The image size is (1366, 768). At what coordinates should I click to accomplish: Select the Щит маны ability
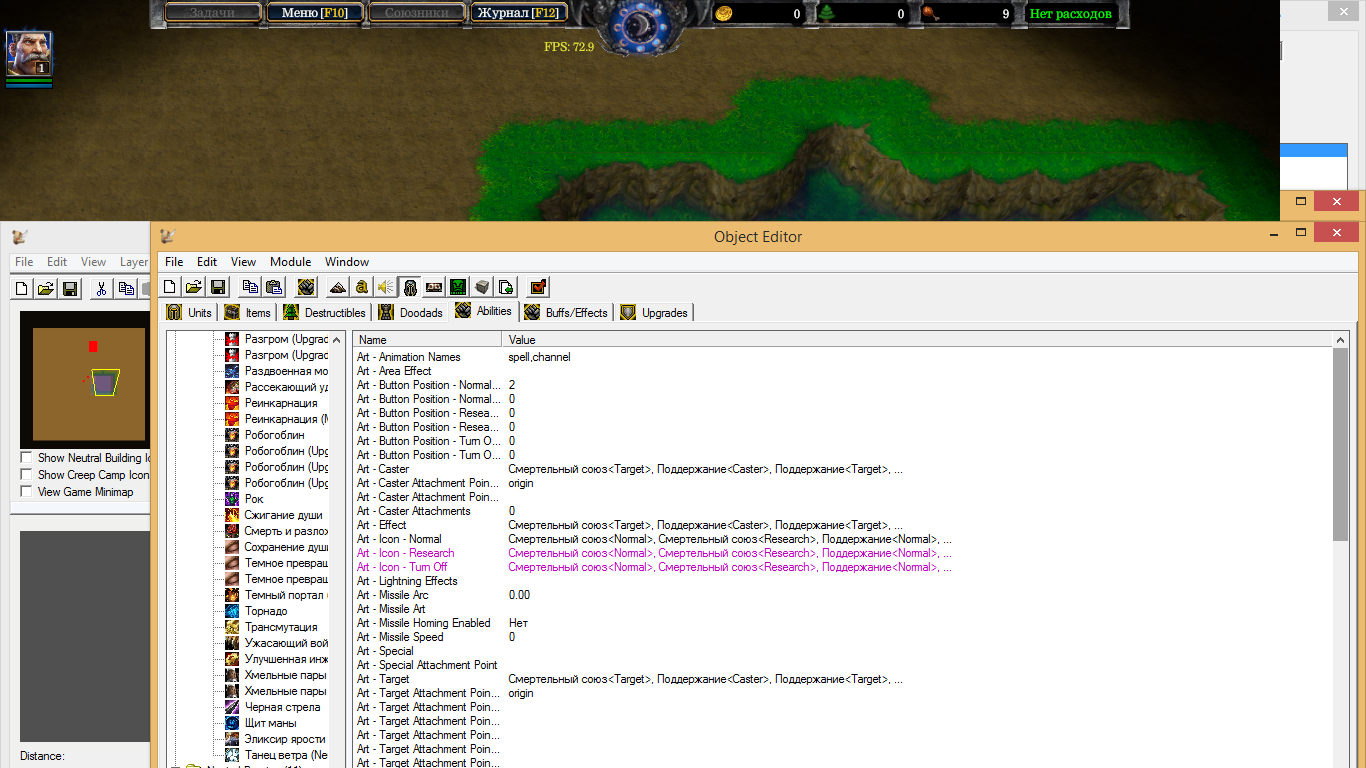coord(270,723)
